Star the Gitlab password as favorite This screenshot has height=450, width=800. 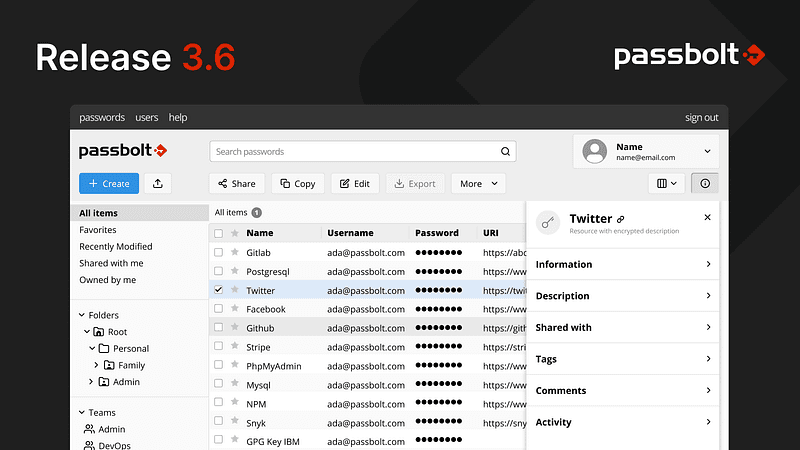(235, 252)
